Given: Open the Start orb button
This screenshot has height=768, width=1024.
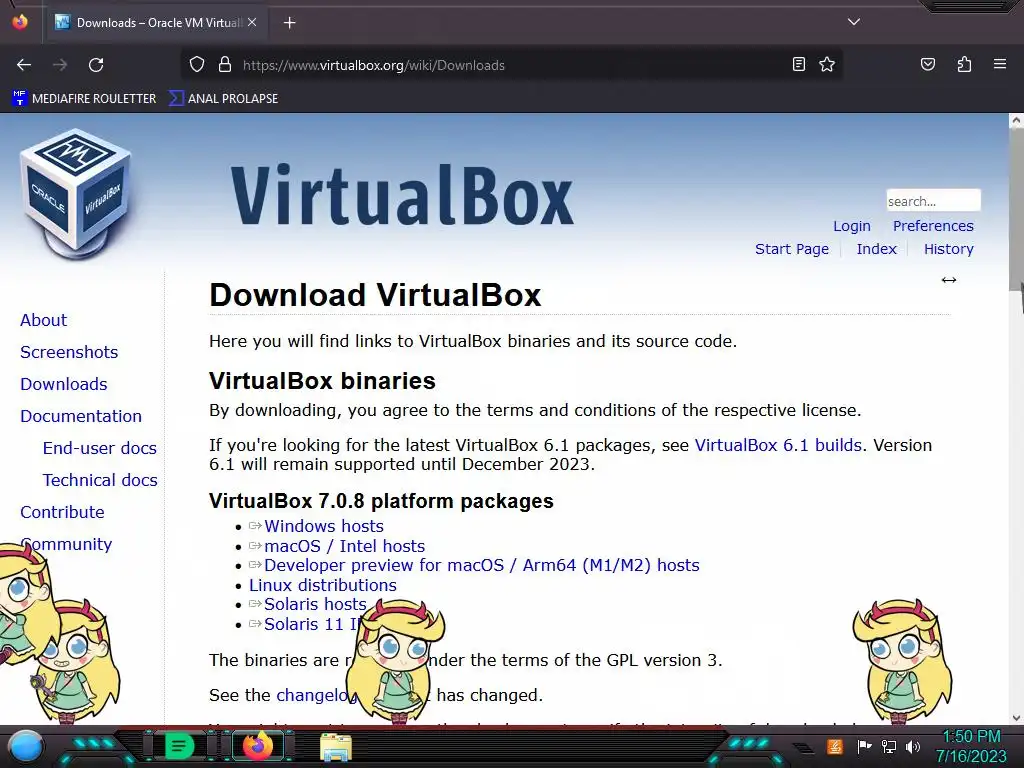Looking at the screenshot, I should [x=25, y=746].
